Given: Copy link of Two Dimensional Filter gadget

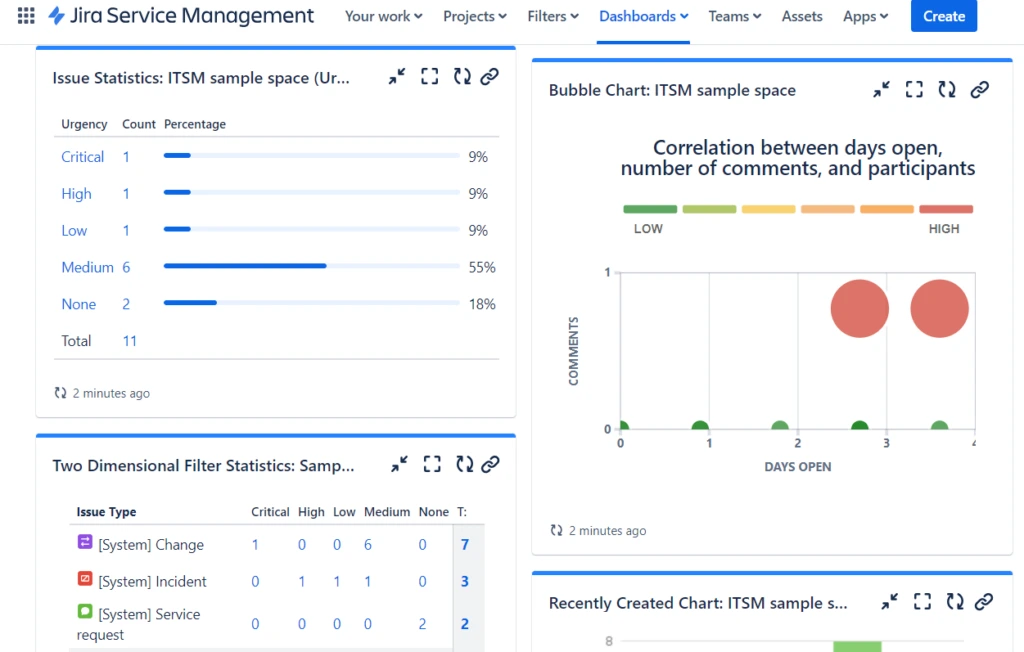Looking at the screenshot, I should [490, 465].
